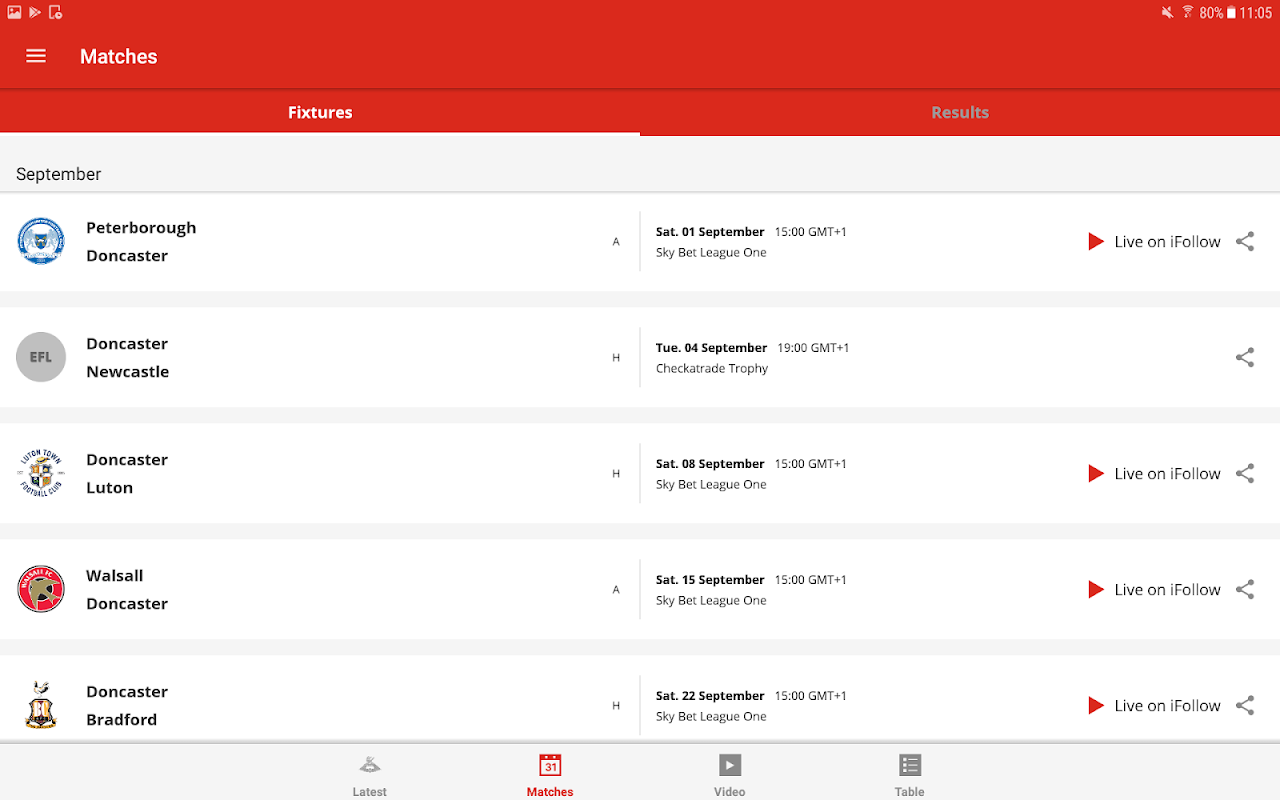Tap the image notification icon in status bar

[x=14, y=12]
